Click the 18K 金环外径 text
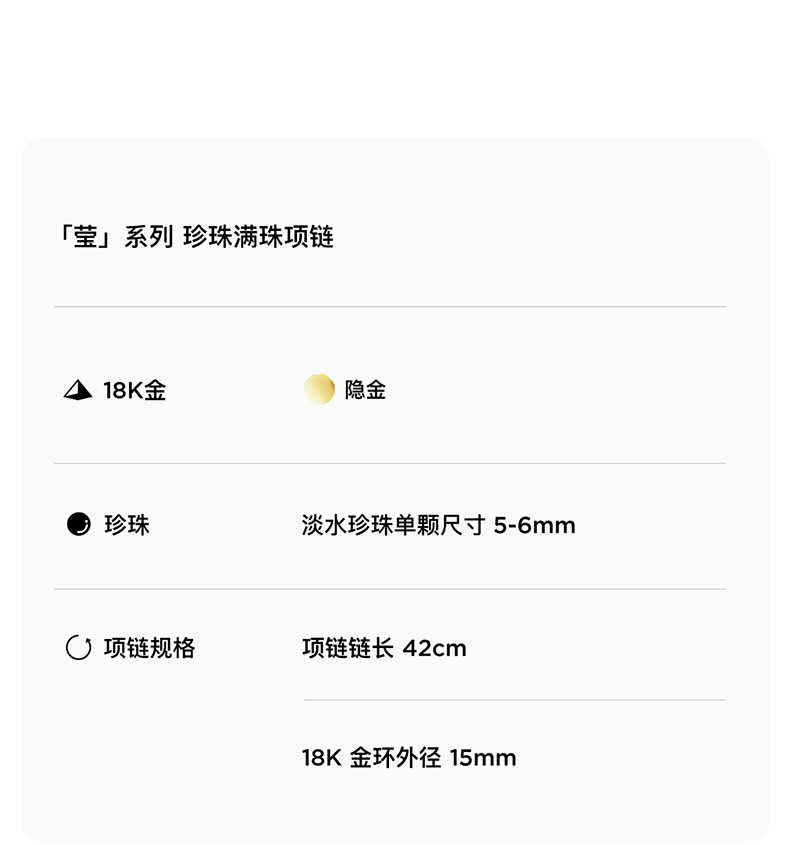This screenshot has height=845, width=790. coord(371,758)
